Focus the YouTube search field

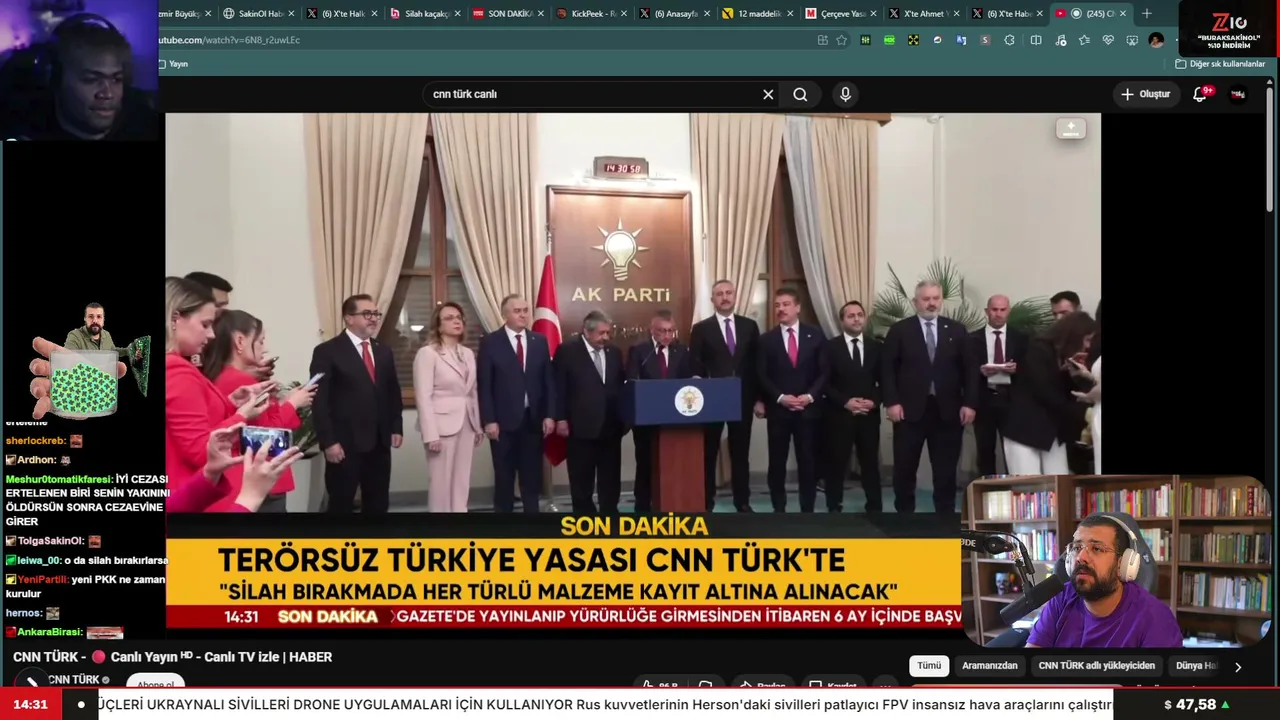click(x=594, y=94)
